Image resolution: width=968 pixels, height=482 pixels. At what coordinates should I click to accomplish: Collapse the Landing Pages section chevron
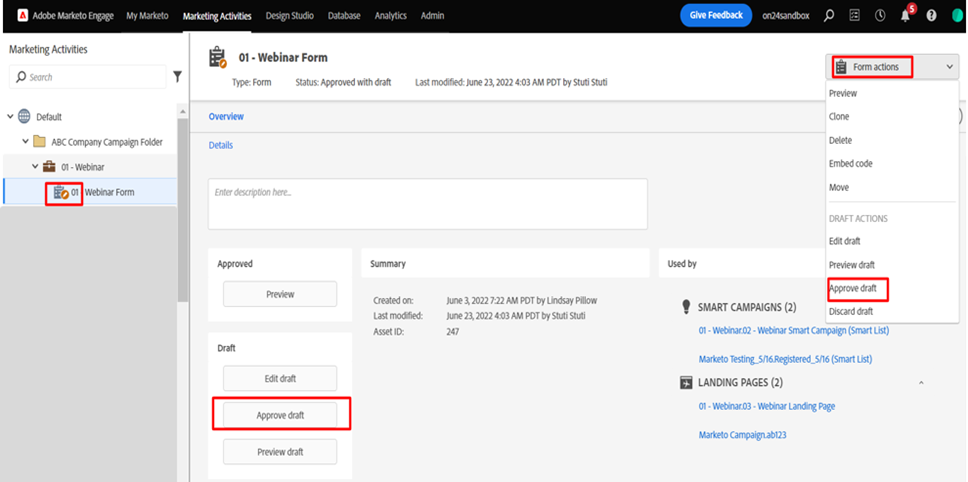(x=921, y=383)
